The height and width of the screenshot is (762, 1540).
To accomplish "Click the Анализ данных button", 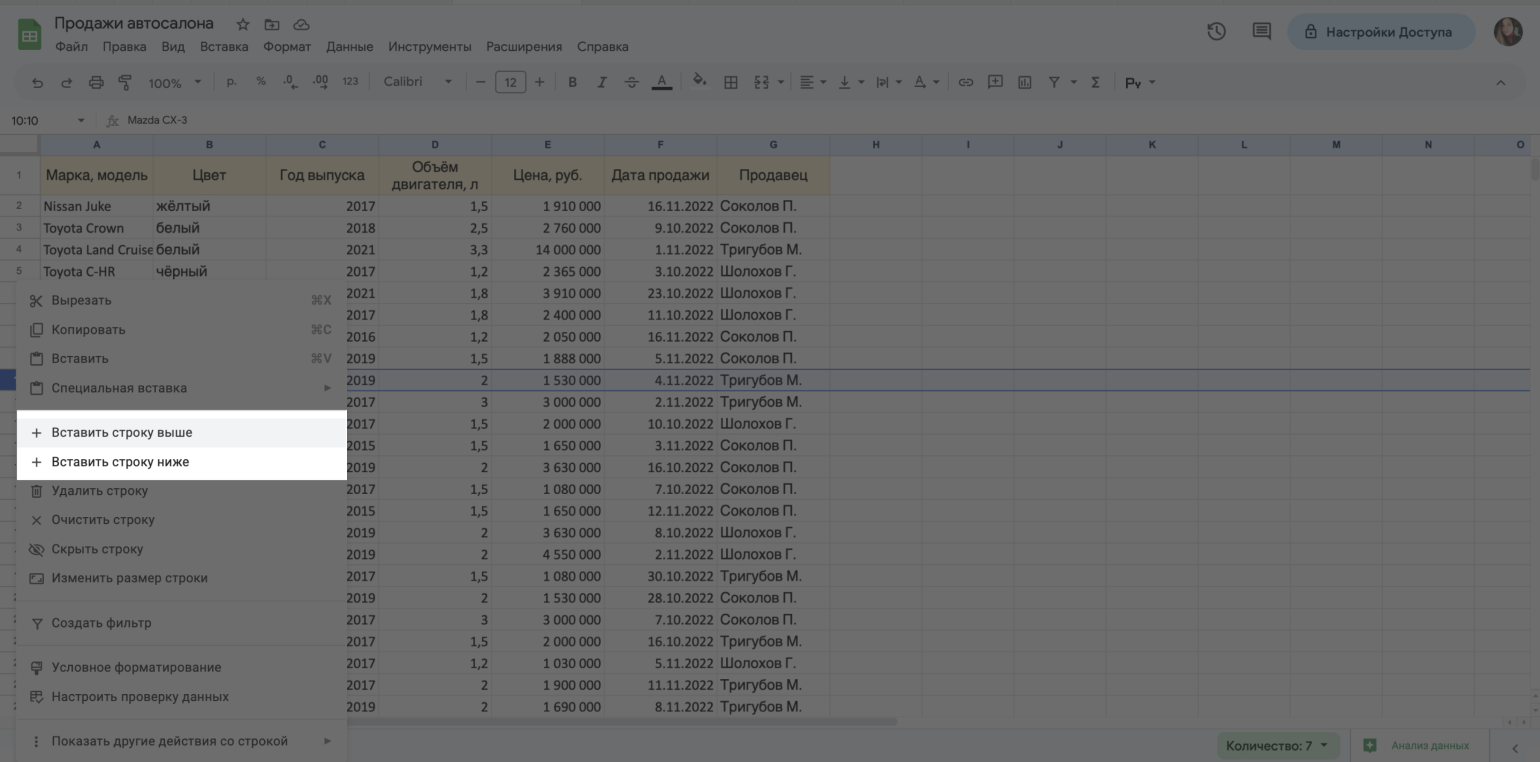I will pyautogui.click(x=1418, y=745).
